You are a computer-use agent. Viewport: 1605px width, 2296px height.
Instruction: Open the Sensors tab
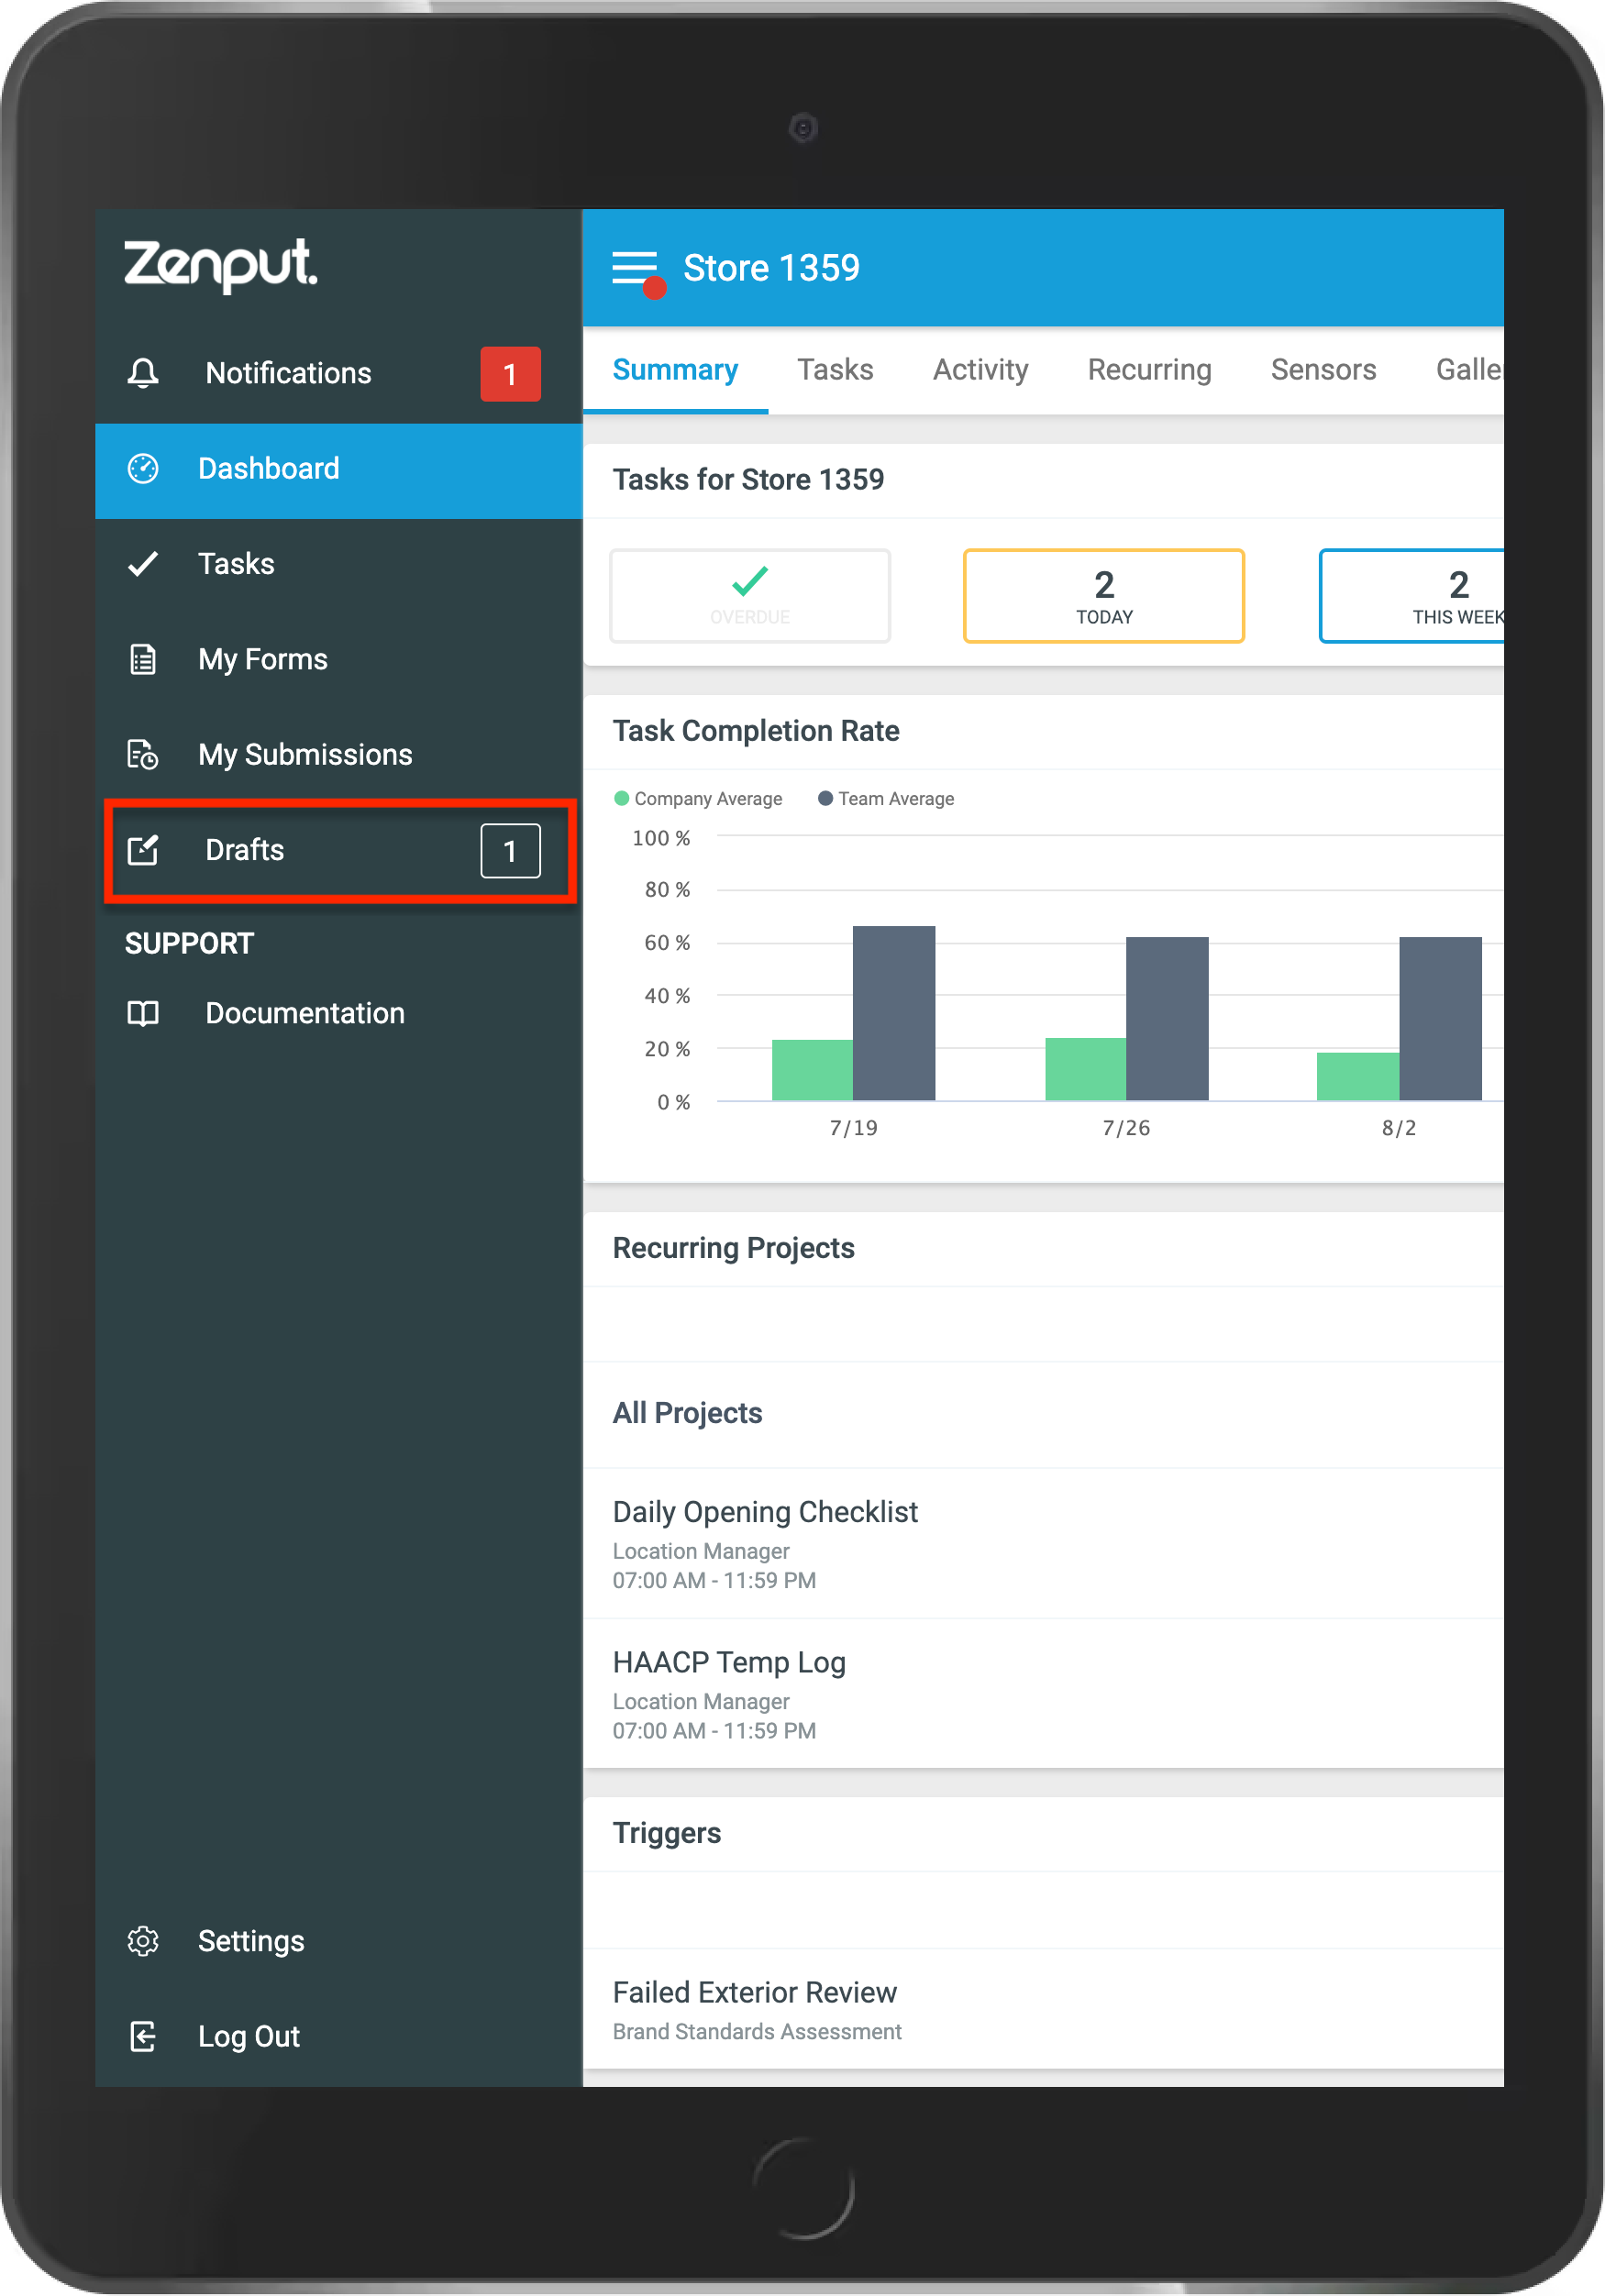[x=1323, y=370]
